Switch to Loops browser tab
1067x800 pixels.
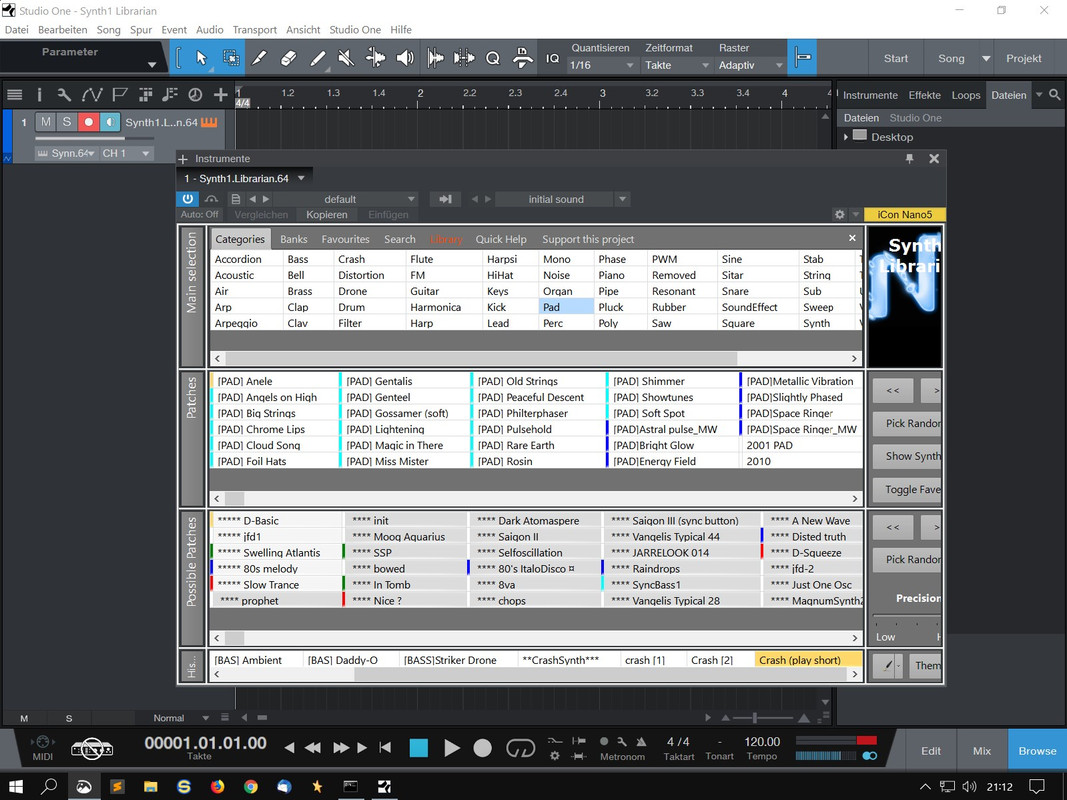[966, 95]
